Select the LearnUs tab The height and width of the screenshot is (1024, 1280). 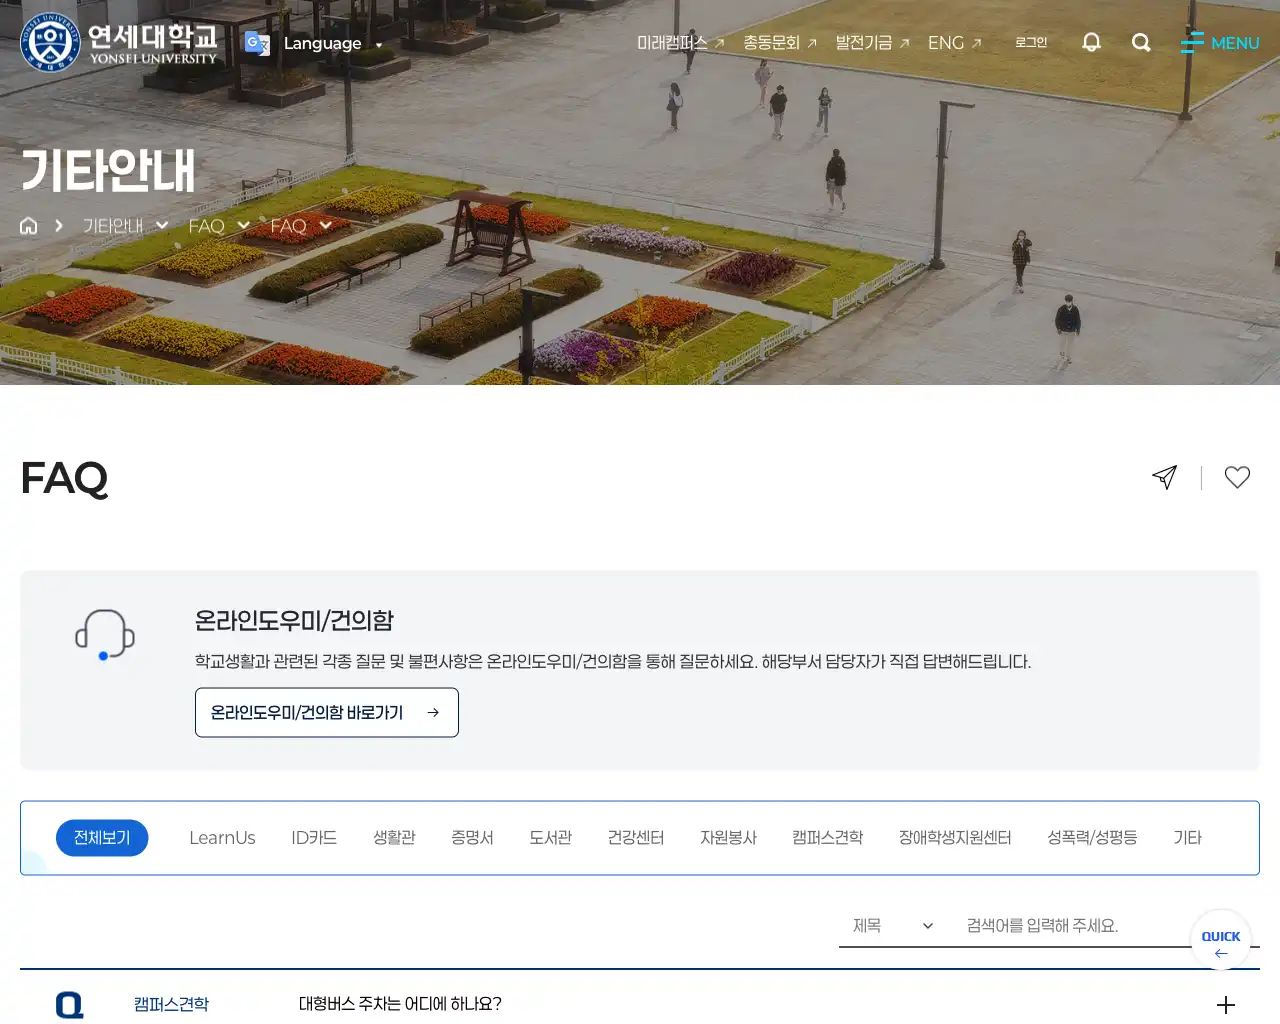tap(222, 838)
